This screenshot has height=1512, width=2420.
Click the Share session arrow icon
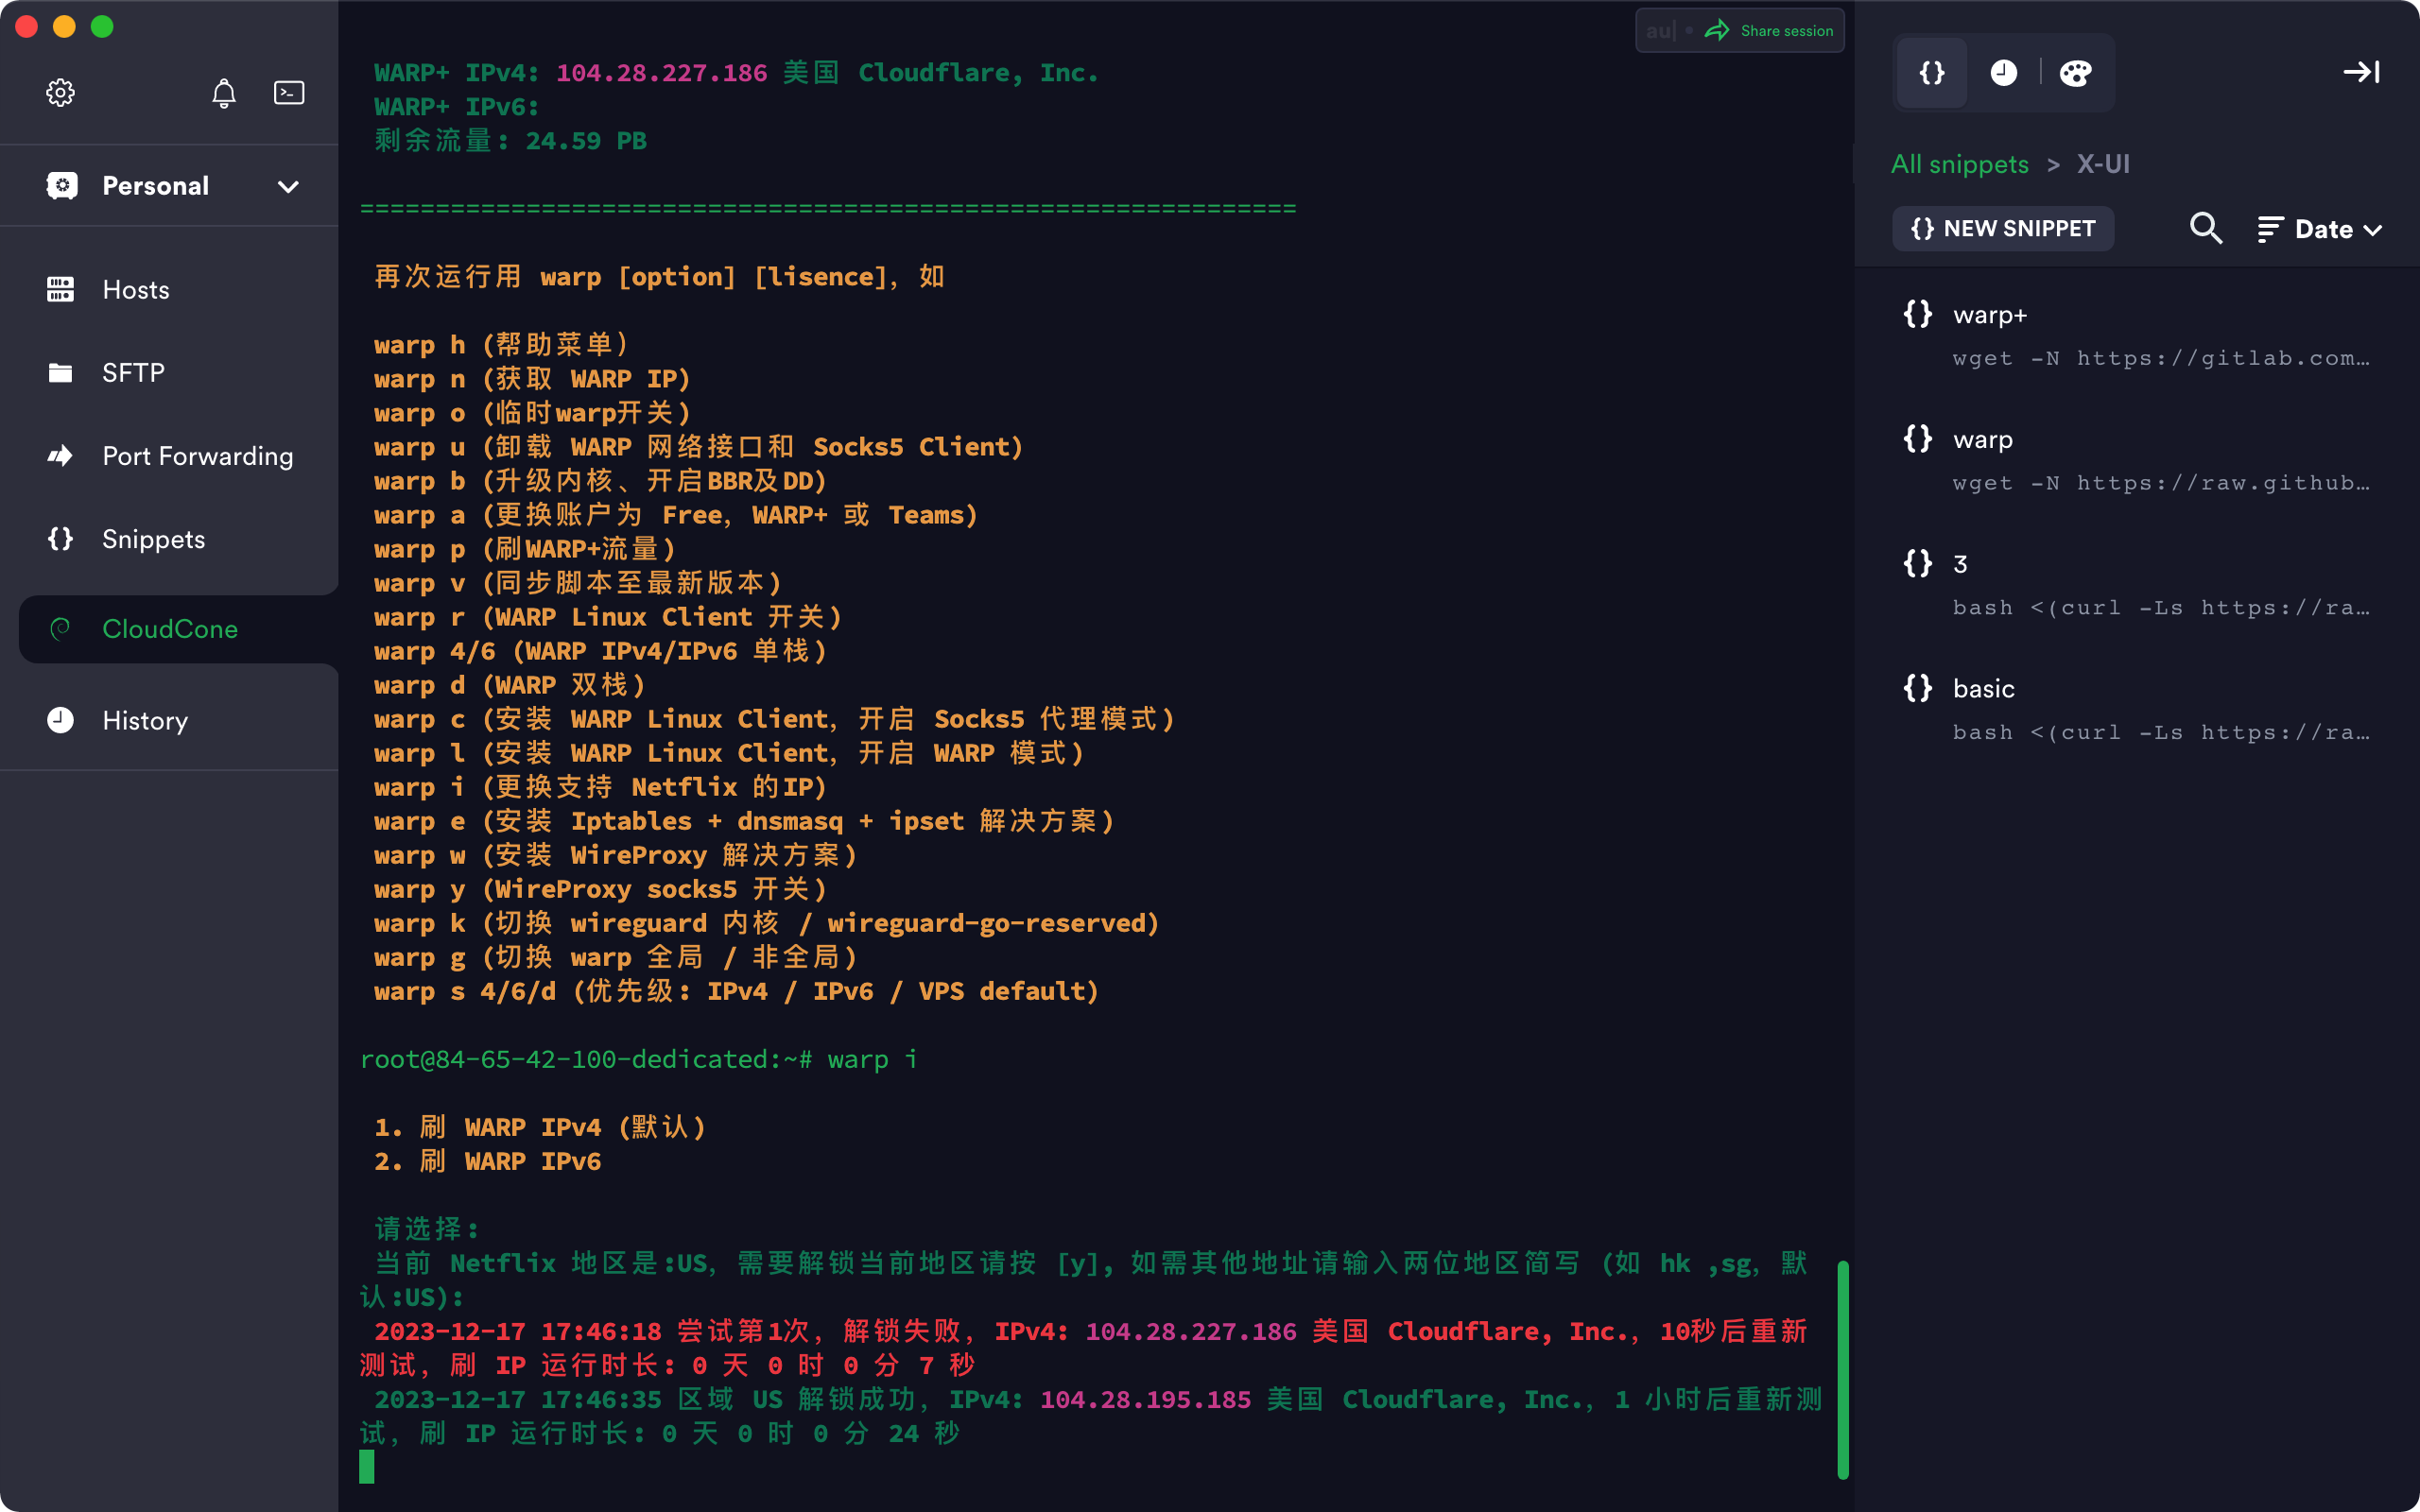[1717, 31]
